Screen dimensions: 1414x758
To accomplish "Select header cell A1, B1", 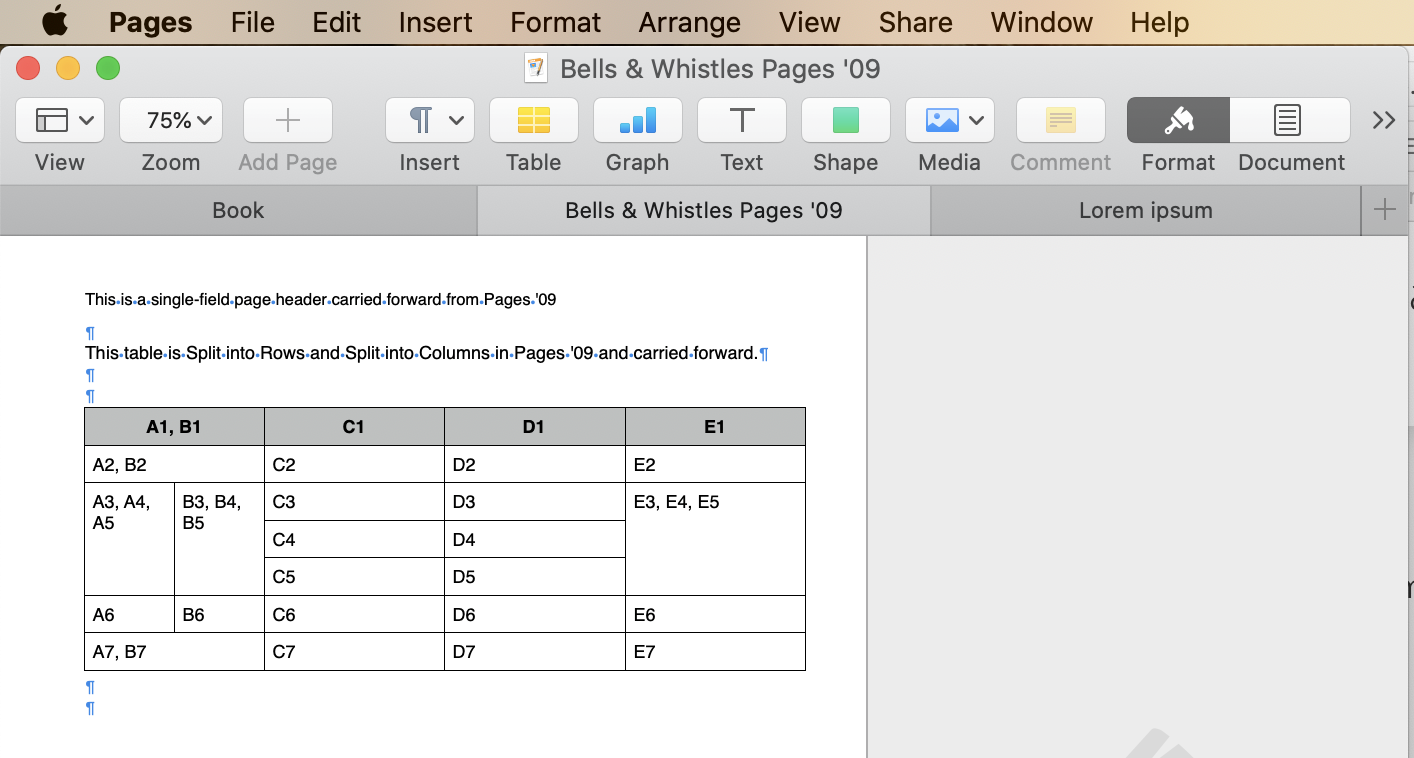I will pos(174,426).
